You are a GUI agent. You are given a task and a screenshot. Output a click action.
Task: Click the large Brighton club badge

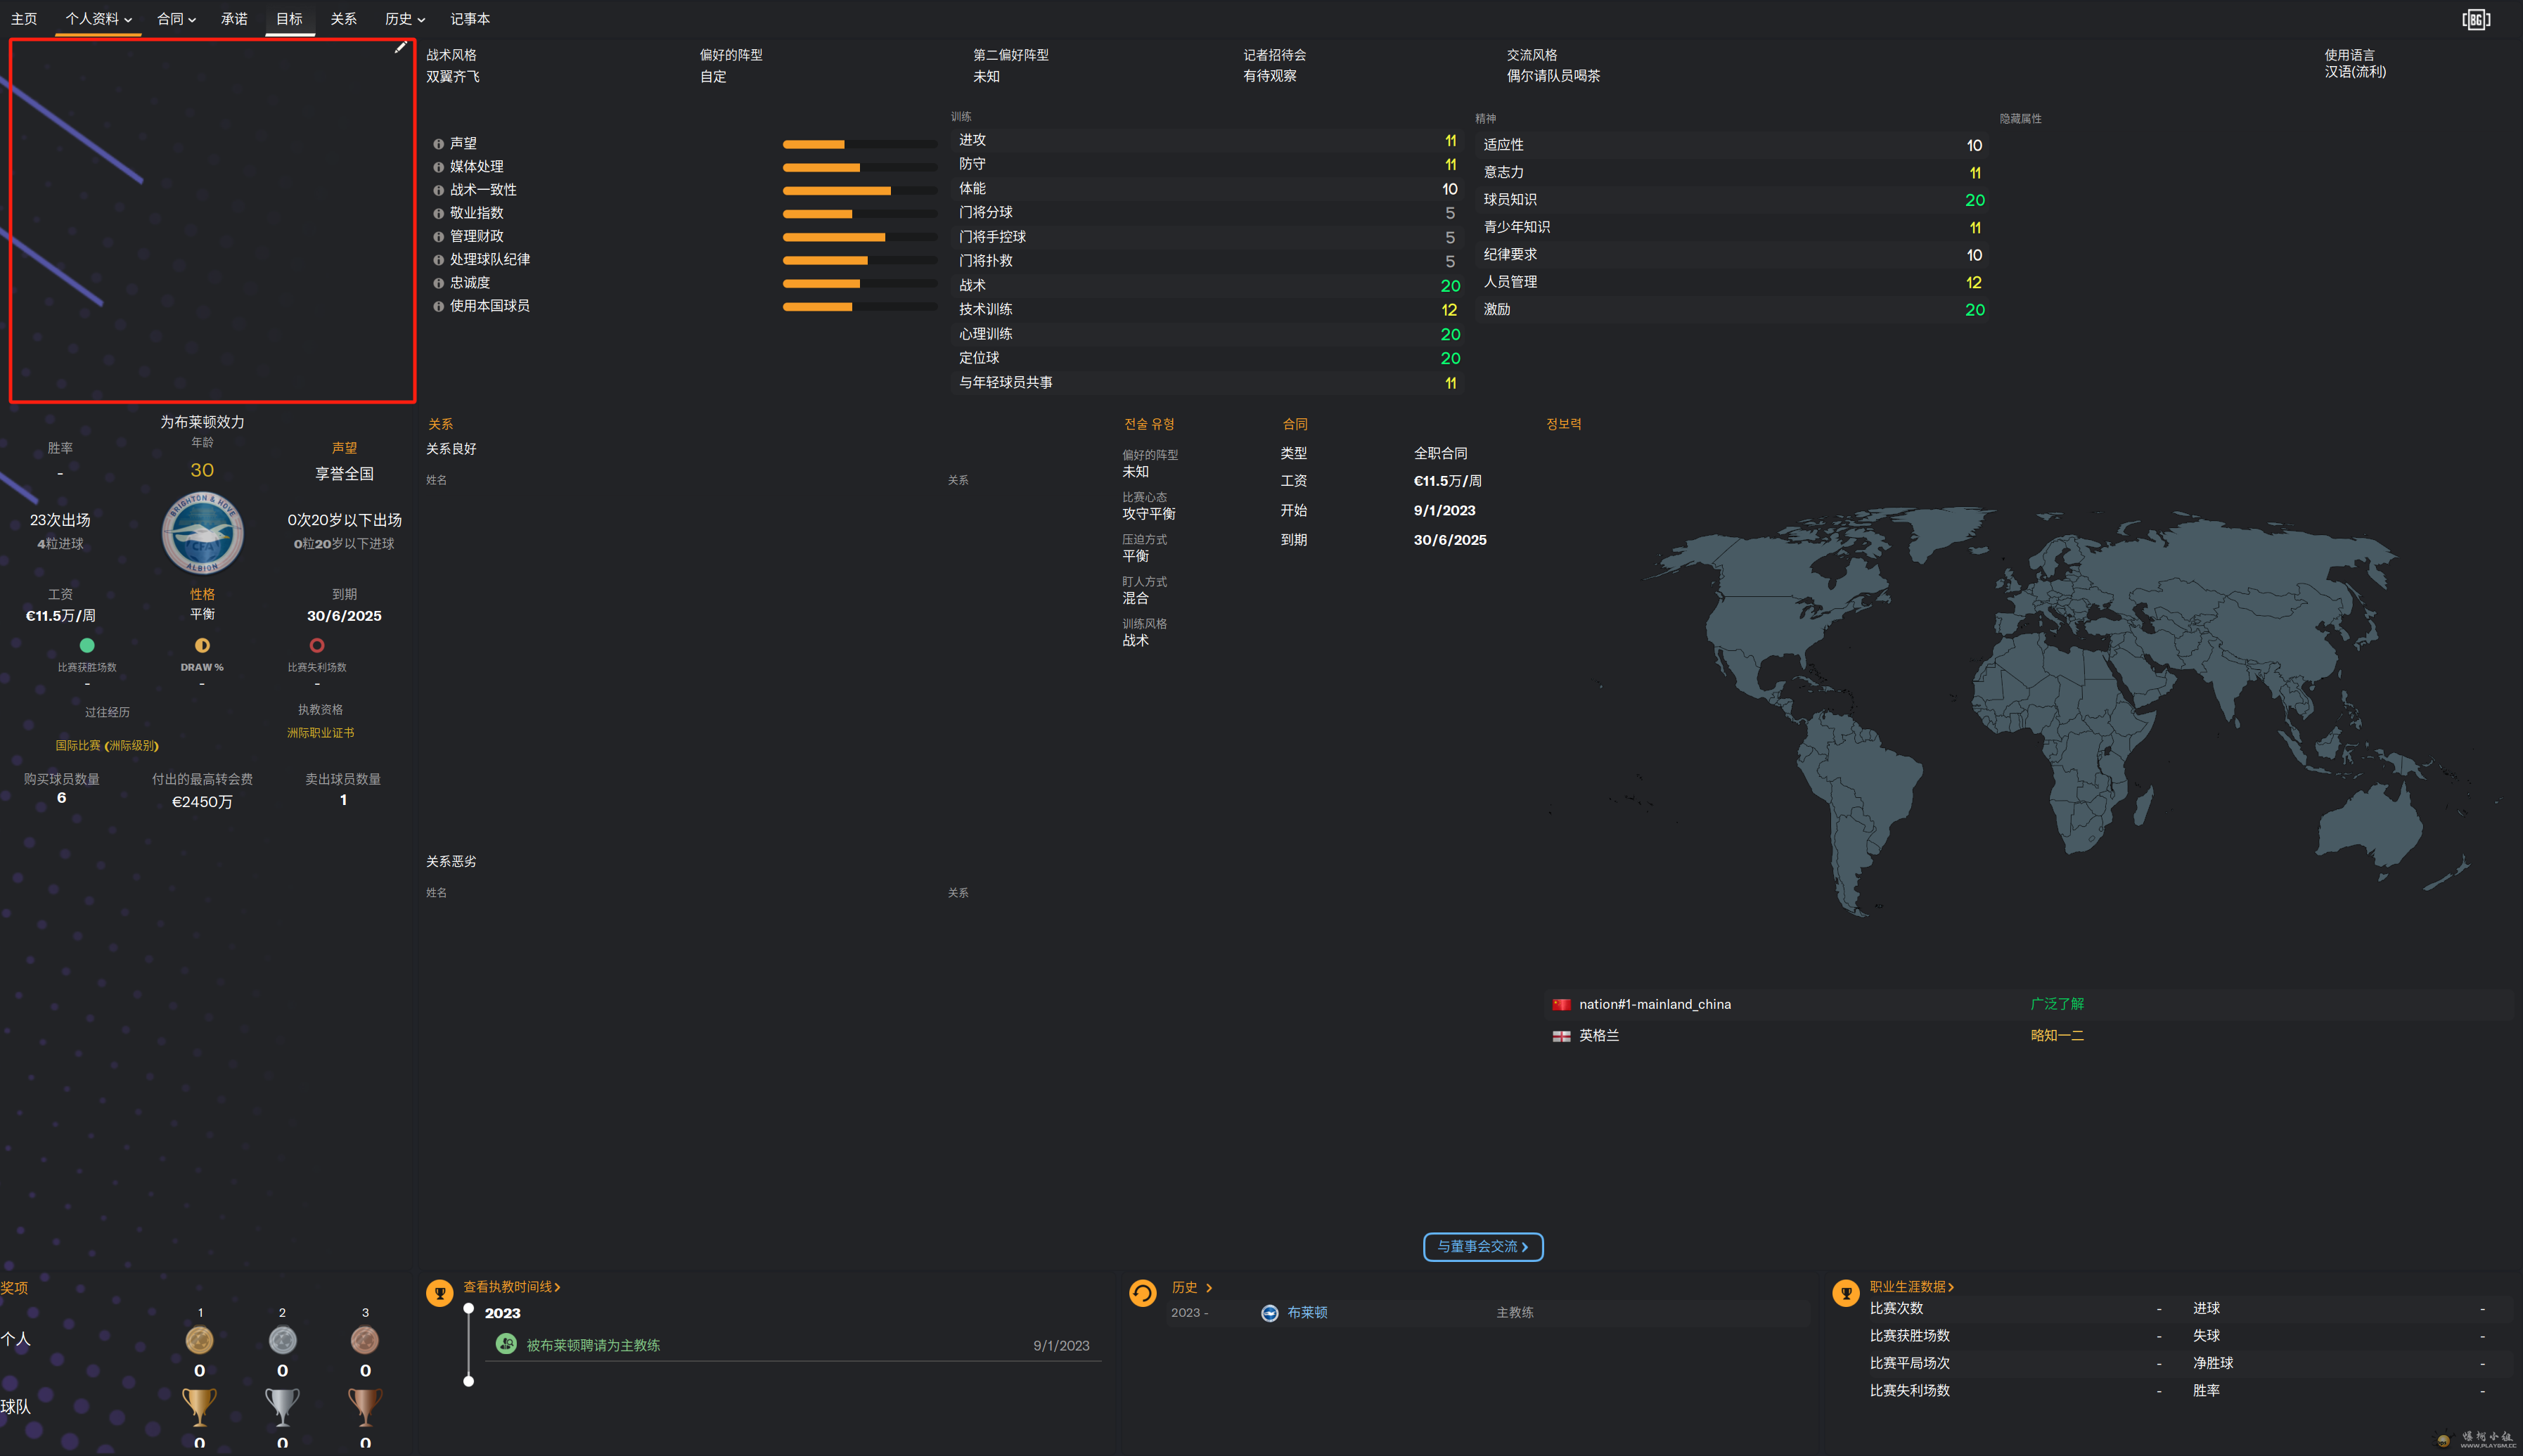point(203,533)
